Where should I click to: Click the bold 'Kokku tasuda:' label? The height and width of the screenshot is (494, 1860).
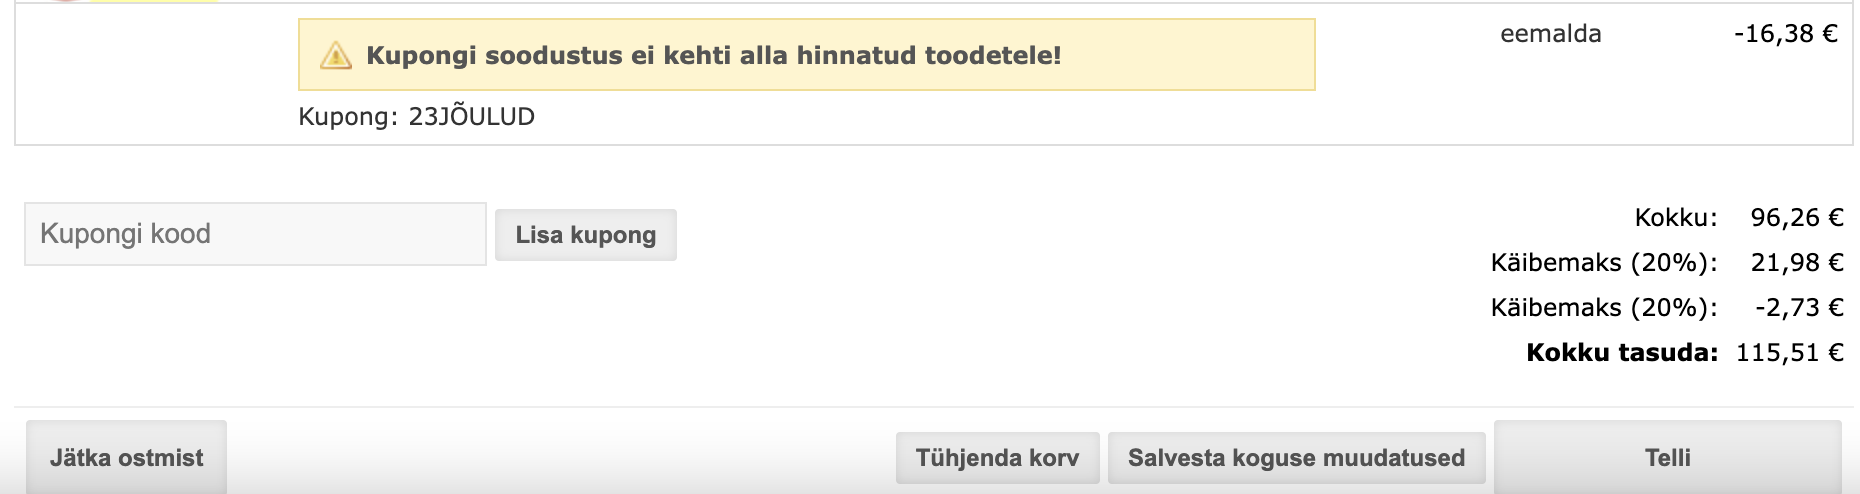(1621, 353)
